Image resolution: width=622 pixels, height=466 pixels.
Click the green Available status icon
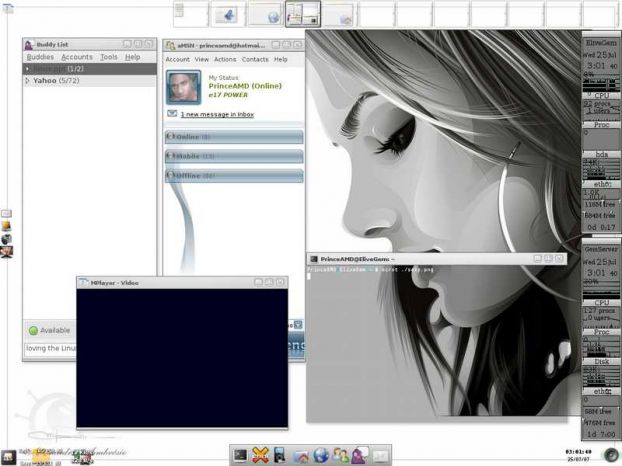(x=33, y=330)
